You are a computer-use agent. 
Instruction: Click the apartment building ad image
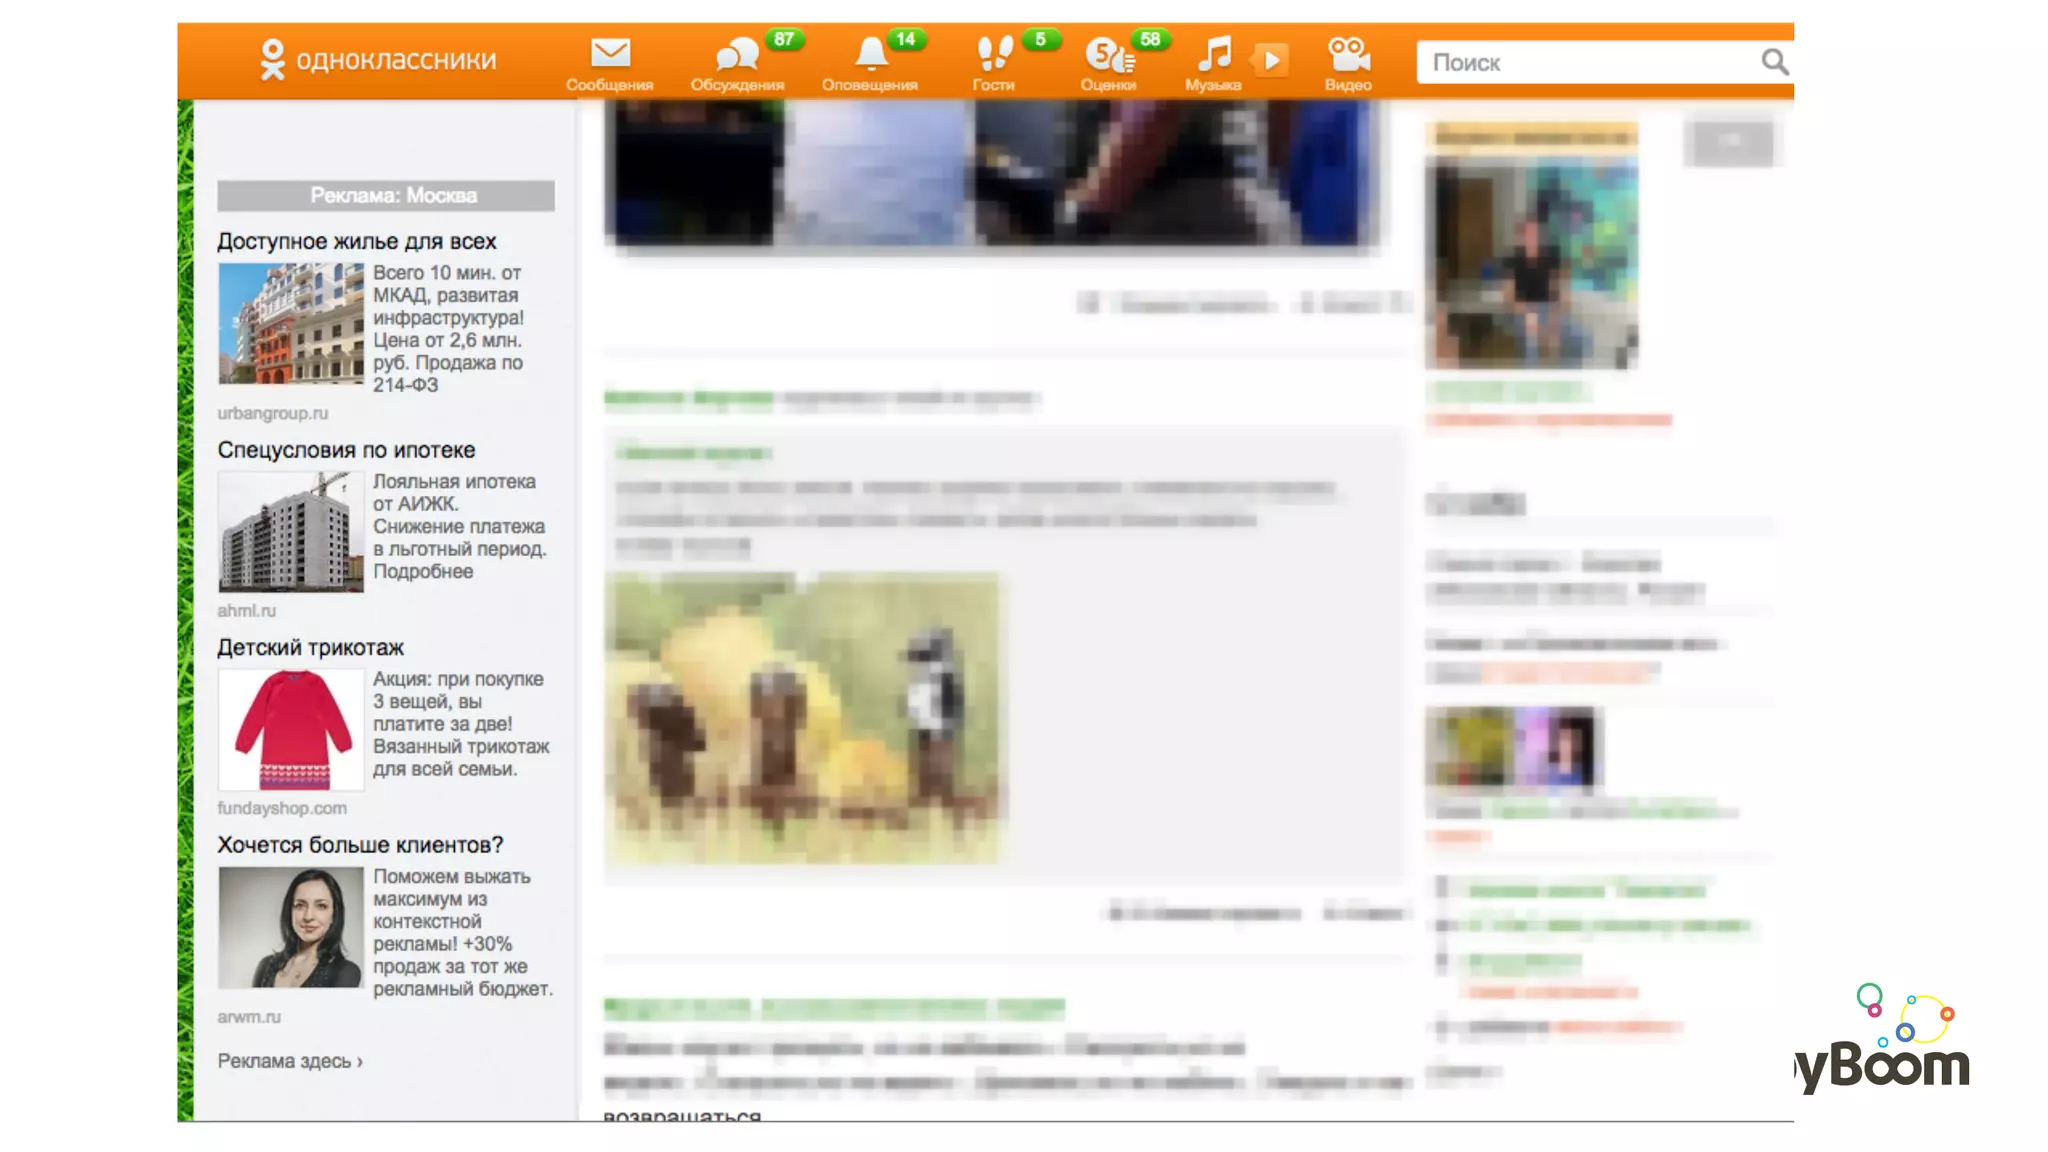click(291, 324)
